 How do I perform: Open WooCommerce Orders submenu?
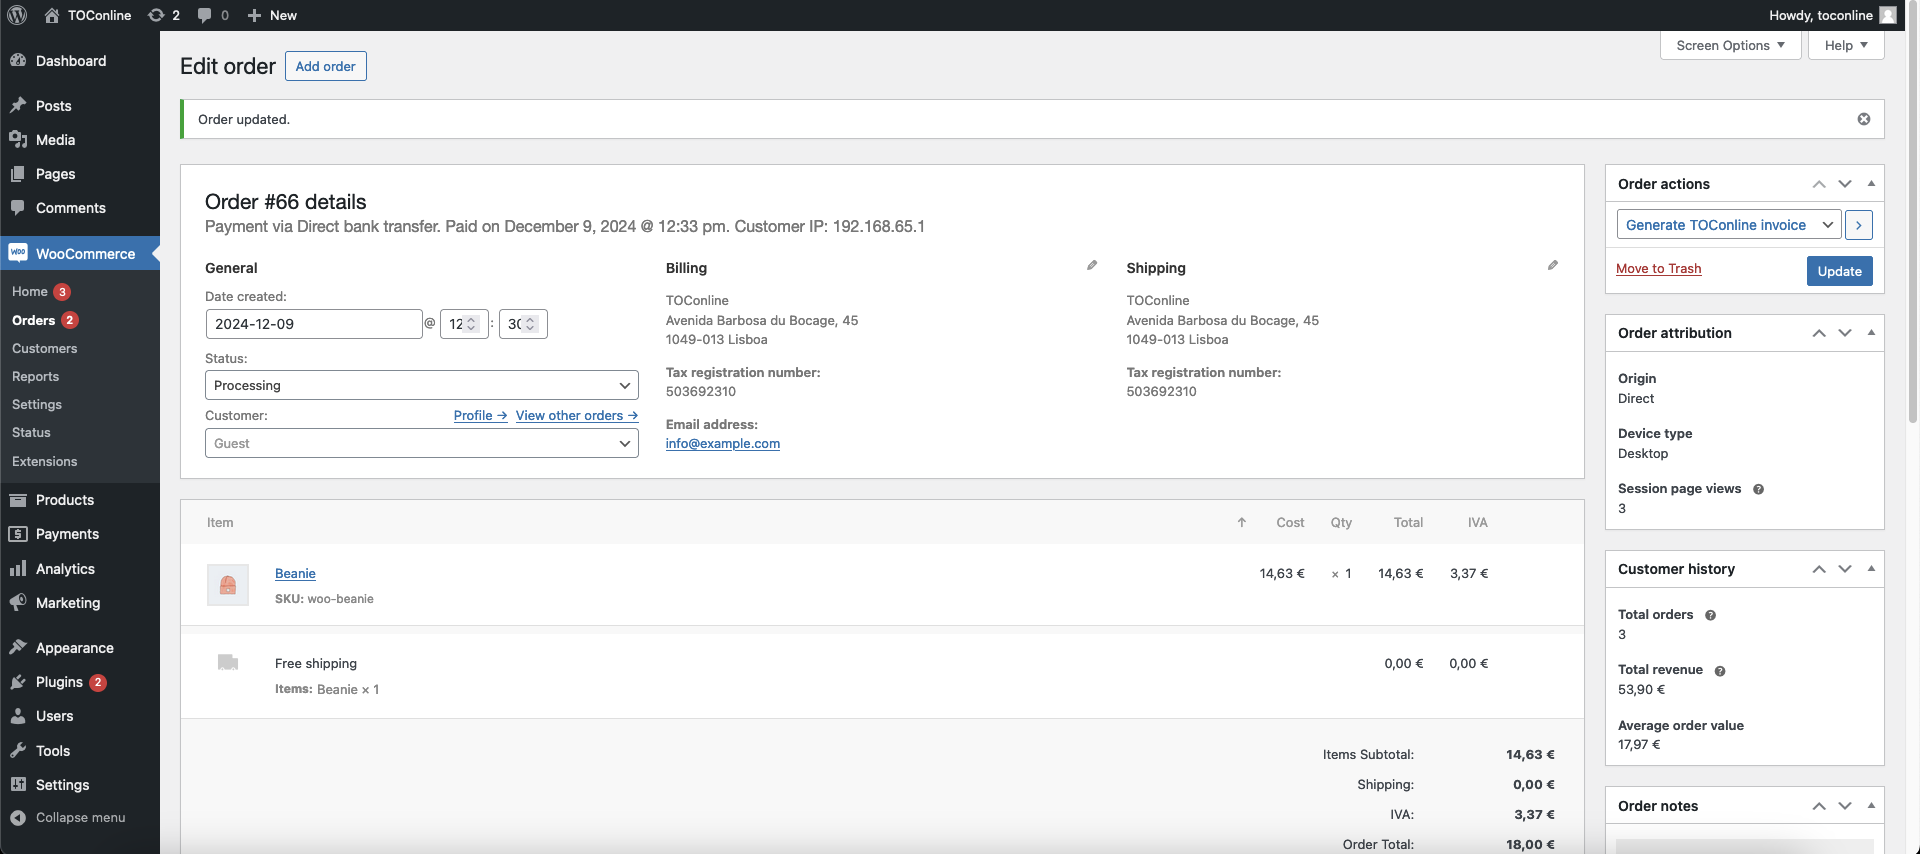click(33, 320)
